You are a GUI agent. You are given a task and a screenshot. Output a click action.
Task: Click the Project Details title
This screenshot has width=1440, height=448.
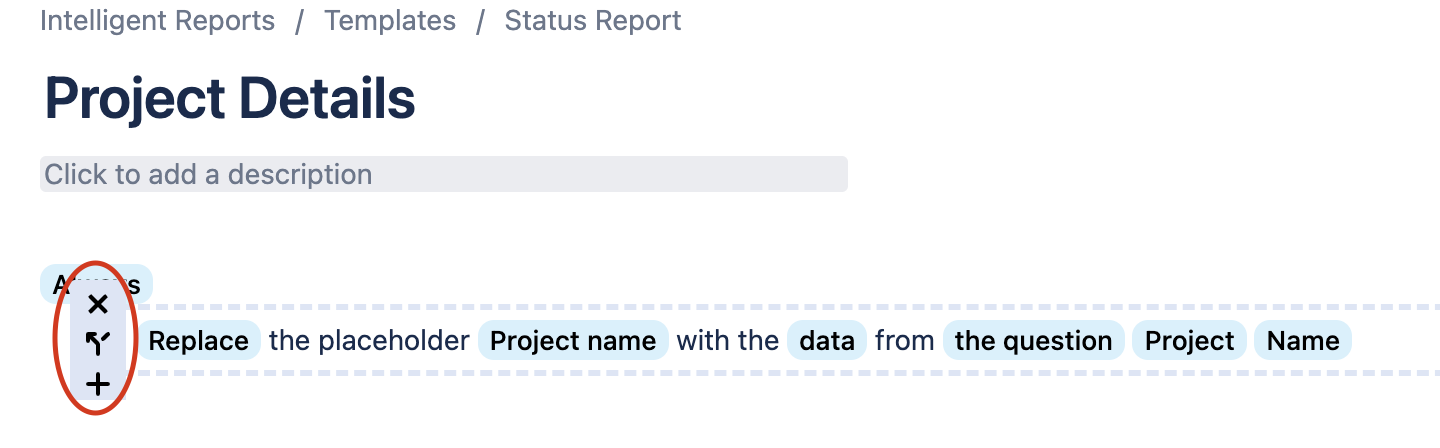pos(229,99)
